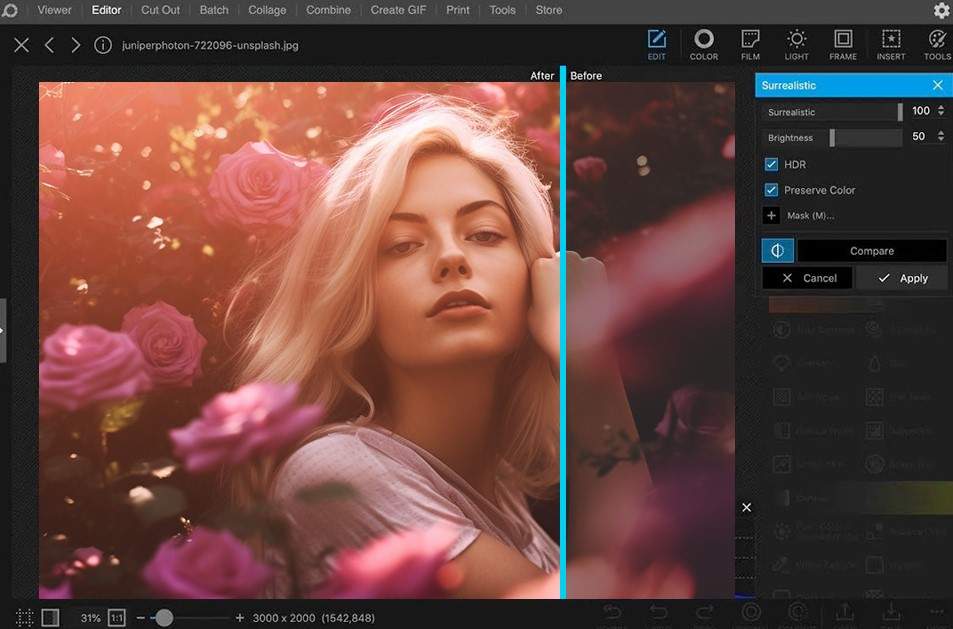Click Cancel in Surrealistic panel

[x=807, y=278]
